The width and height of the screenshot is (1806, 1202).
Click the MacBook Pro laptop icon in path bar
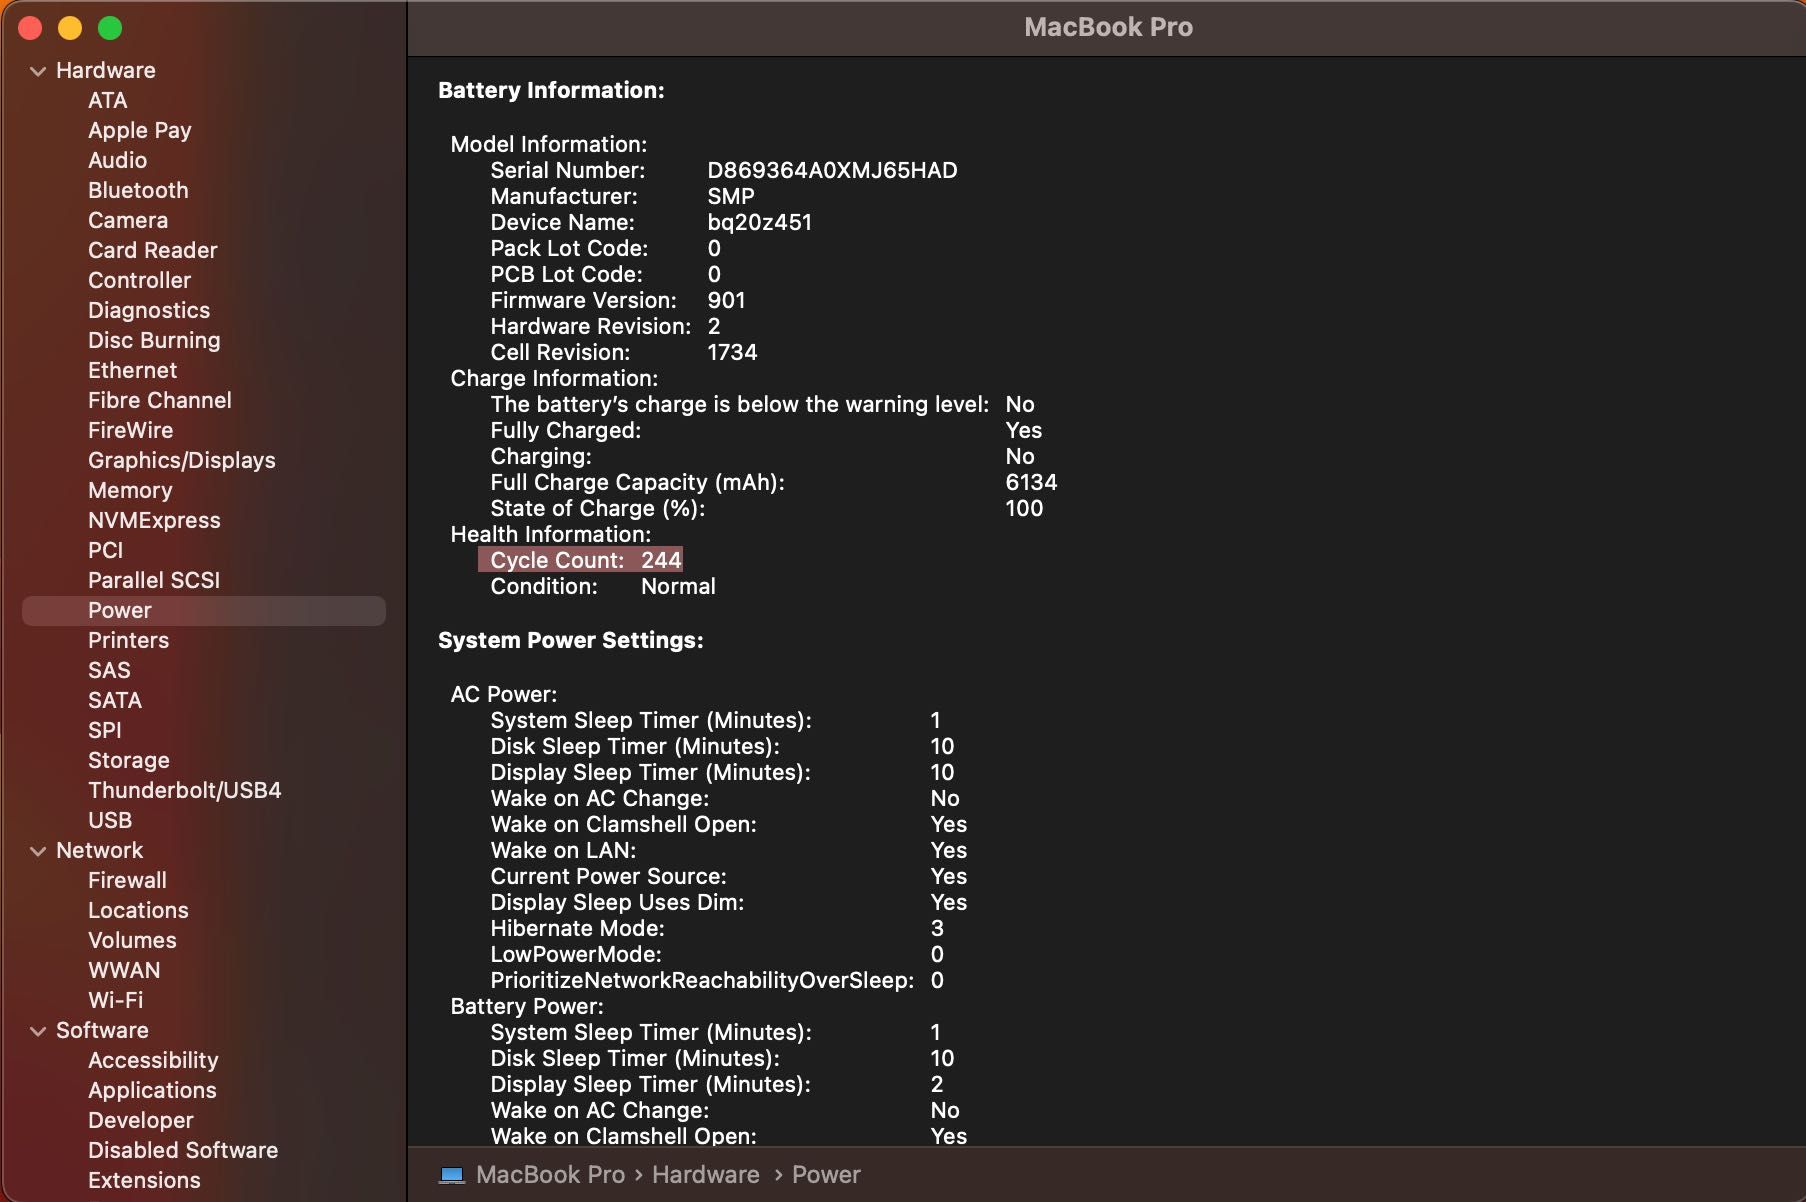click(452, 1175)
